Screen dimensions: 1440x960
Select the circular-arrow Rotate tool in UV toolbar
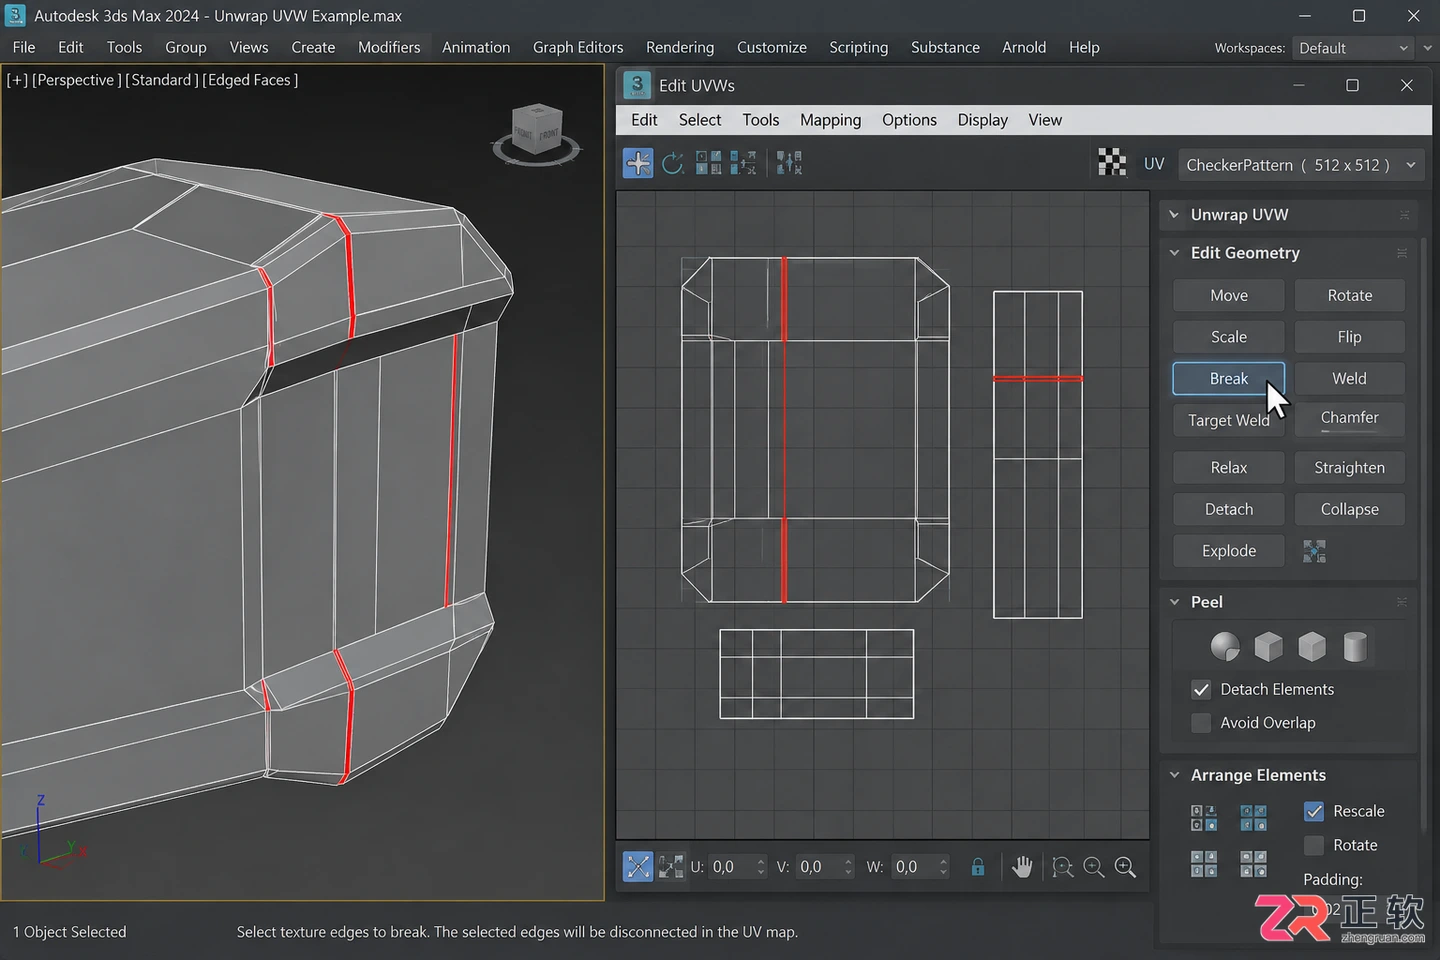[673, 163]
